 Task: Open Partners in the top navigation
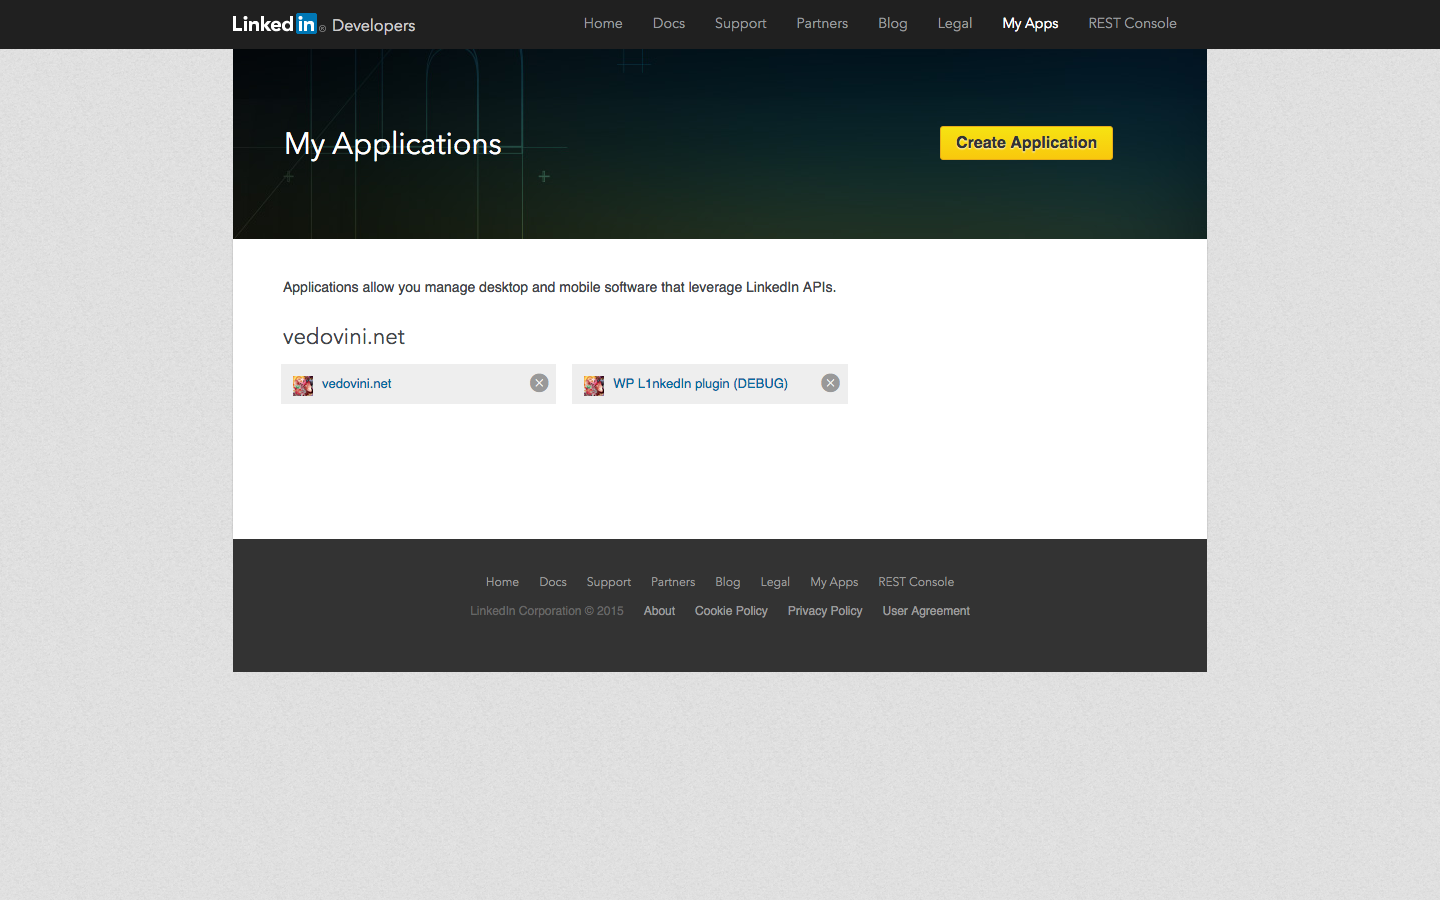822,23
